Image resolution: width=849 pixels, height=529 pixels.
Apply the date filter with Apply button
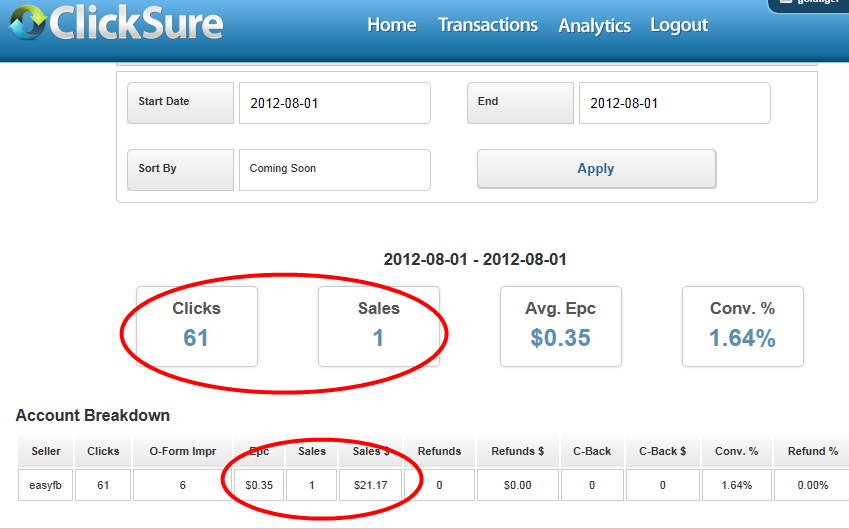point(597,169)
